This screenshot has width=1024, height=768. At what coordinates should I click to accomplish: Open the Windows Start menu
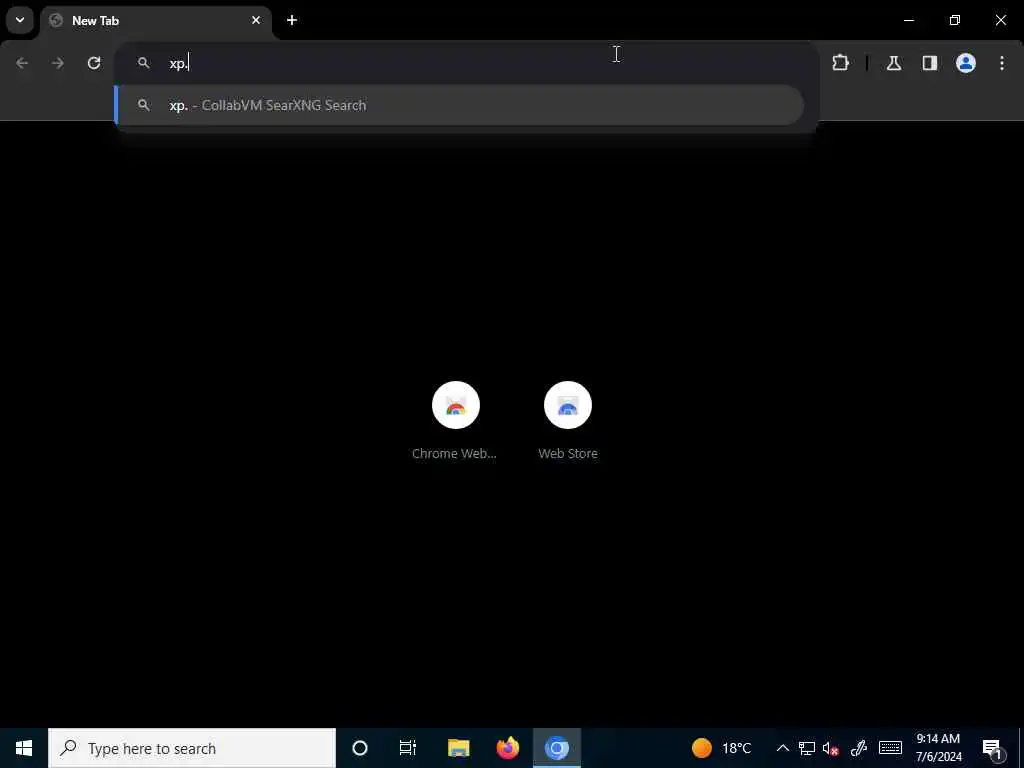[24, 748]
